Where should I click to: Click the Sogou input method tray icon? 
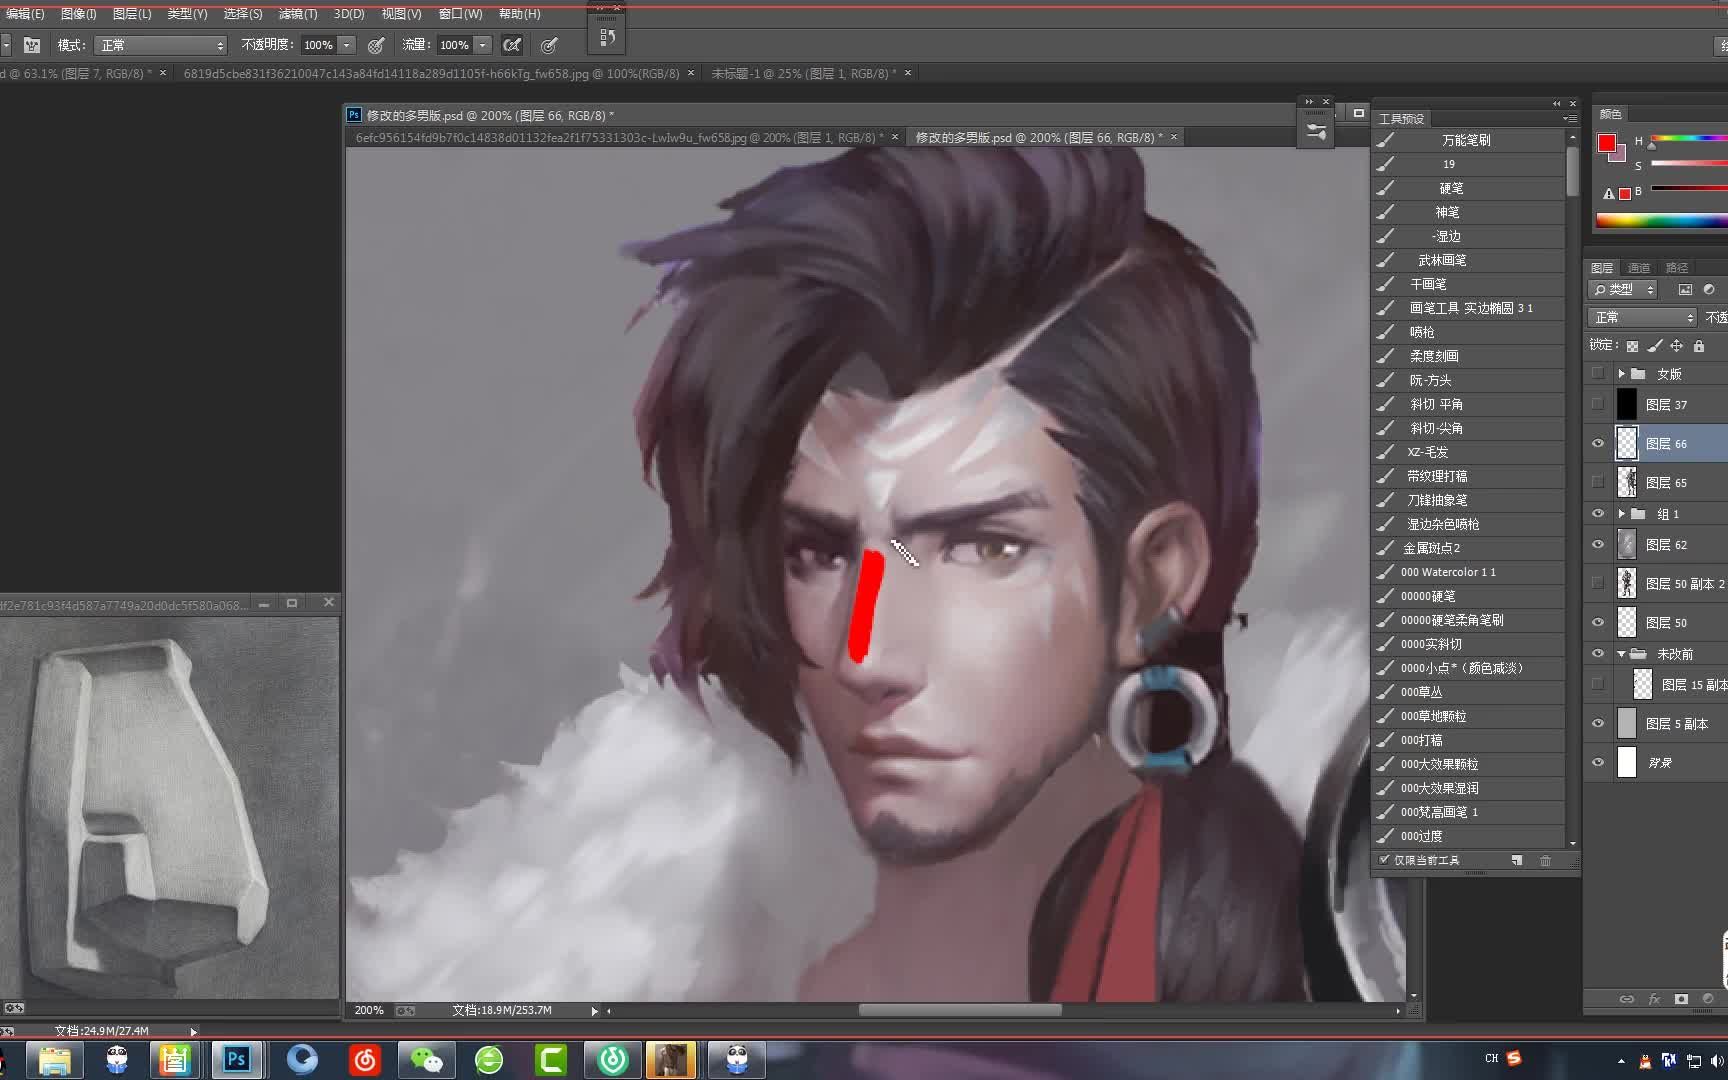(x=1514, y=1058)
